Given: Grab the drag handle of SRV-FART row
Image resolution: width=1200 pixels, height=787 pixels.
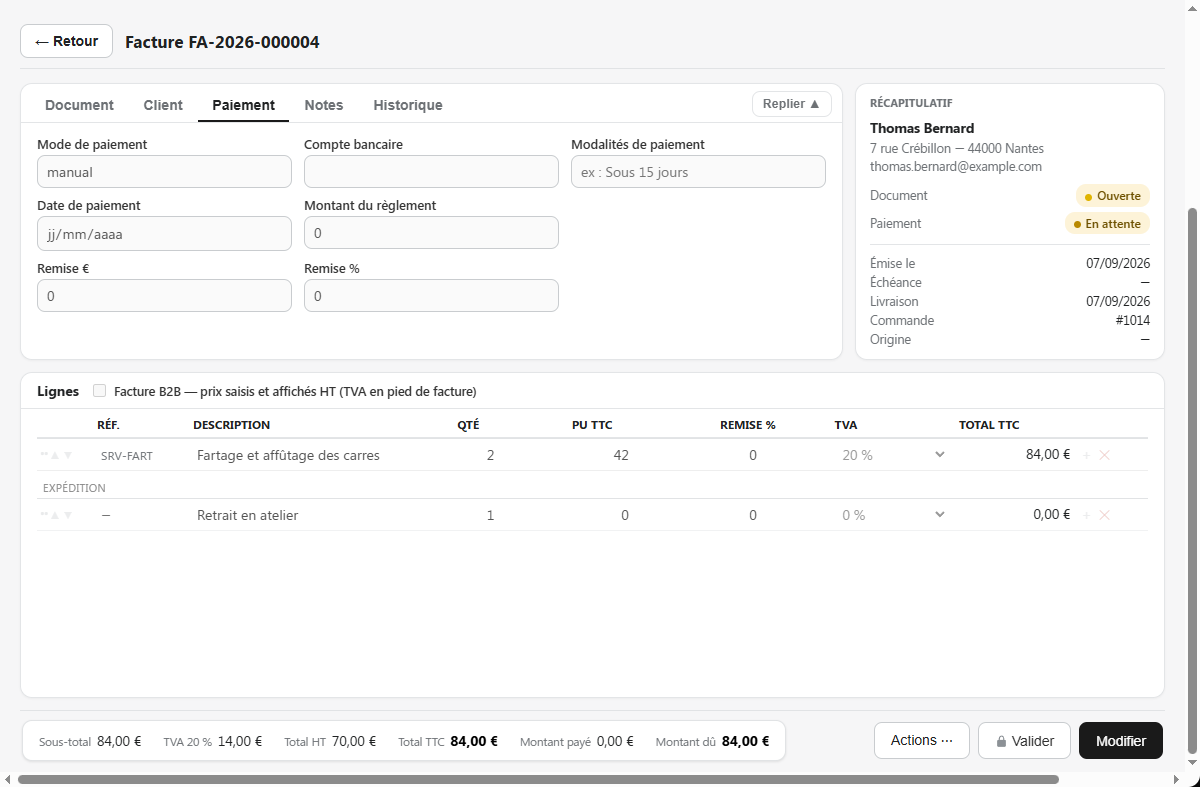Looking at the screenshot, I should (x=45, y=455).
